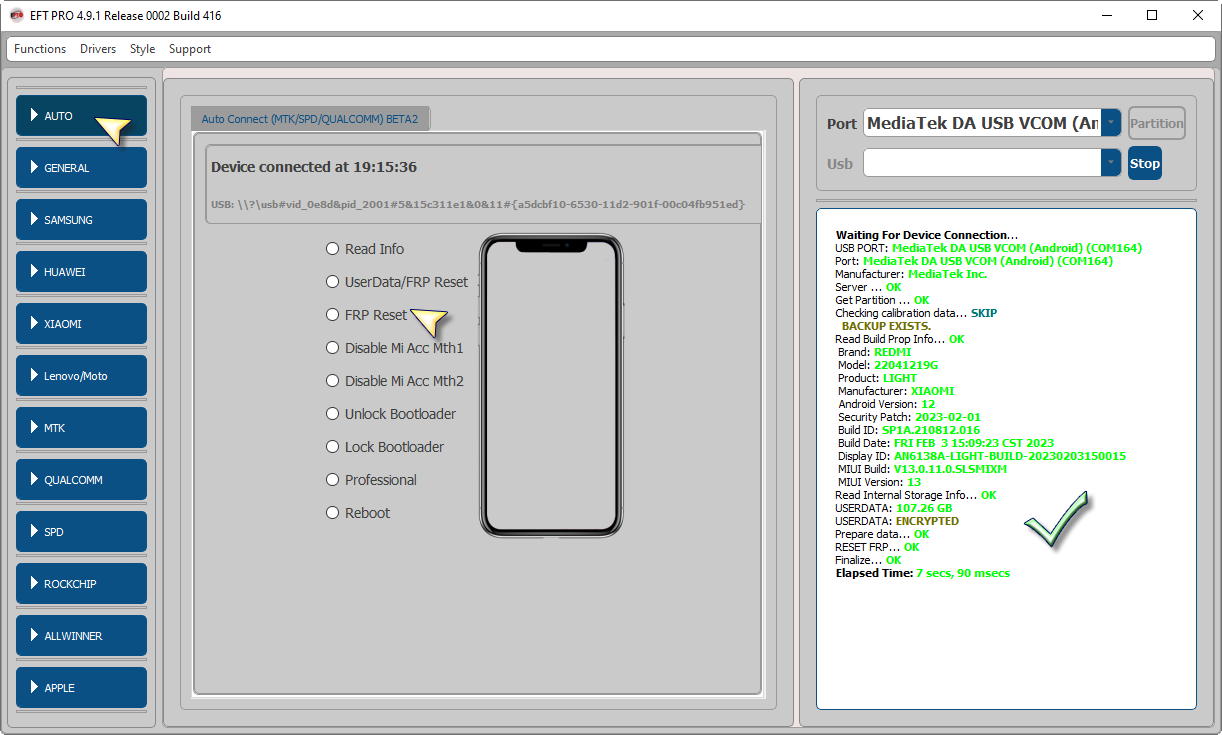Open the XIAOMI sidebar section
This screenshot has width=1222, height=735.
(81, 324)
